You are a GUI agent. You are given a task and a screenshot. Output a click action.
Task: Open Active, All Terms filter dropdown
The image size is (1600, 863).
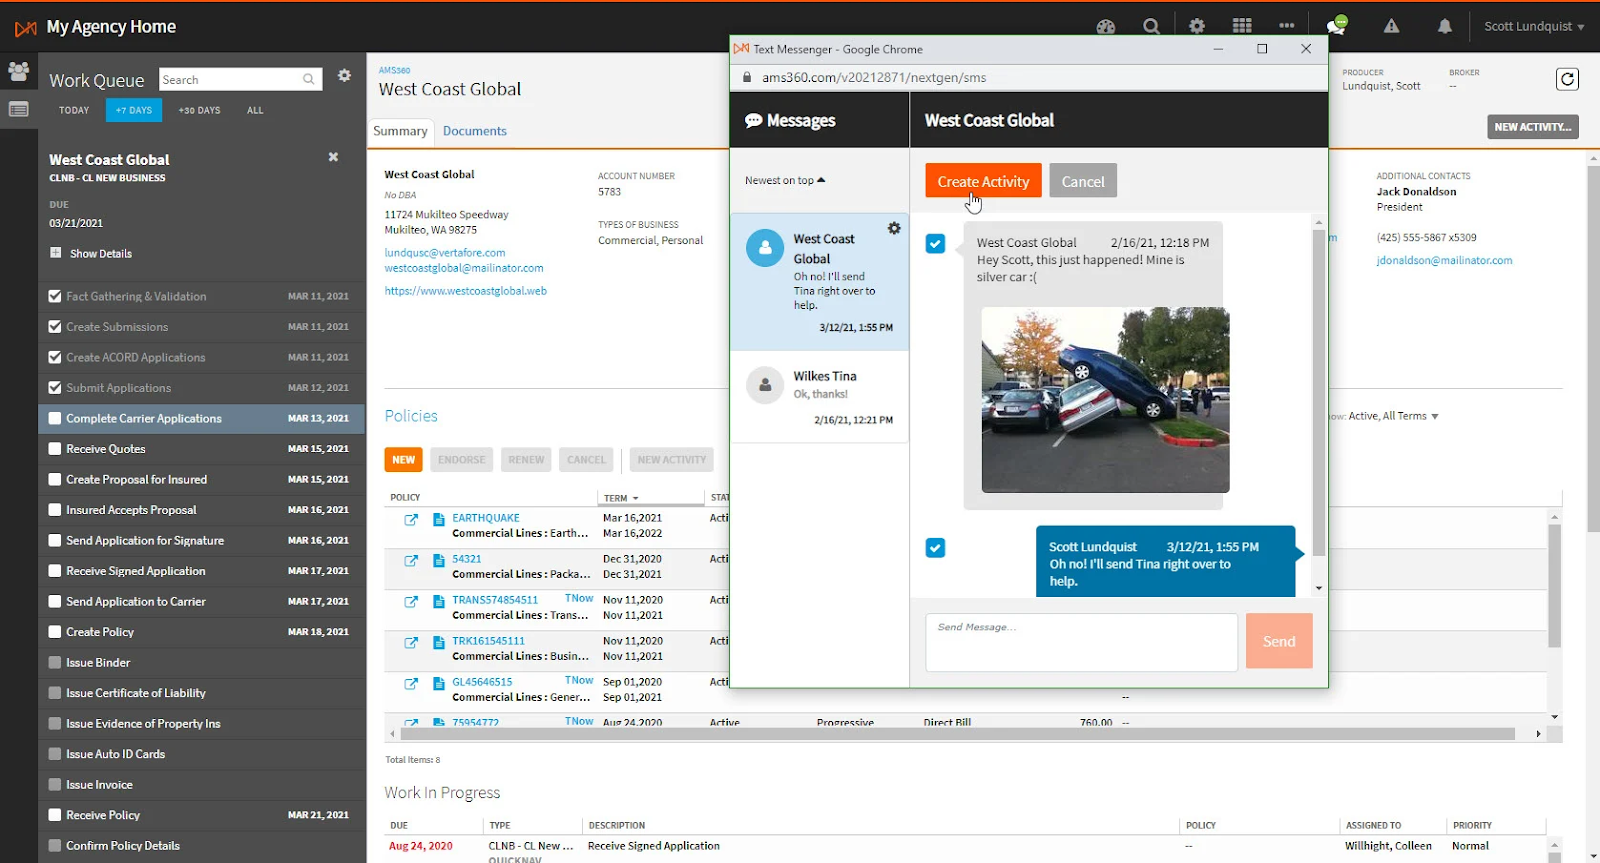(x=1393, y=416)
